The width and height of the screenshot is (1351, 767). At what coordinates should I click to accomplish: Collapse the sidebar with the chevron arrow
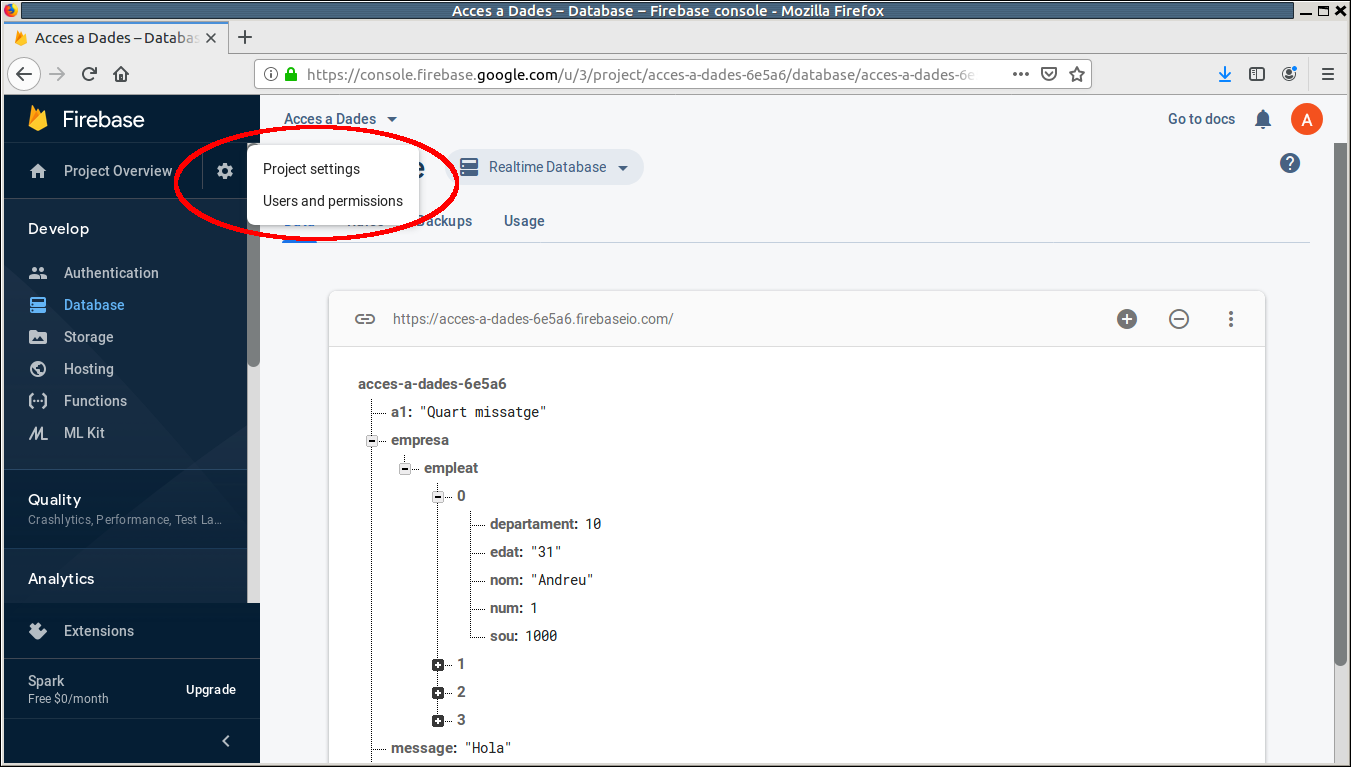point(226,741)
